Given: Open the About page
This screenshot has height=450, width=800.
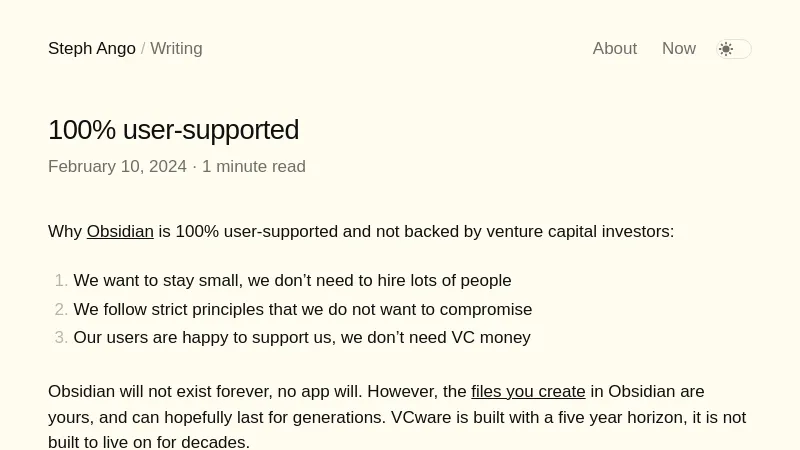Looking at the screenshot, I should click(614, 49).
